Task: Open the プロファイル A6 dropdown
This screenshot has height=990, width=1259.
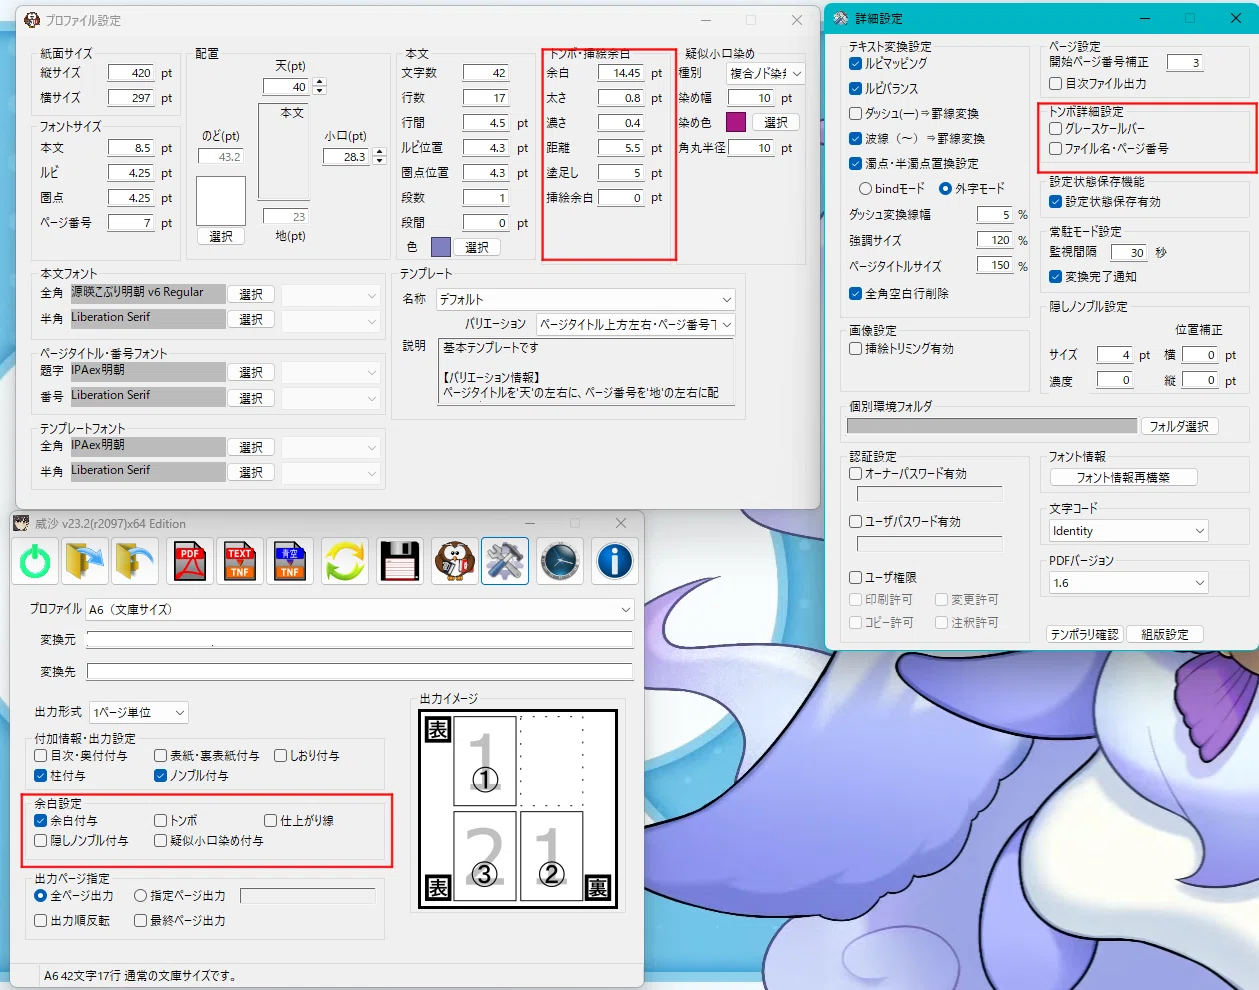Action: (360, 609)
